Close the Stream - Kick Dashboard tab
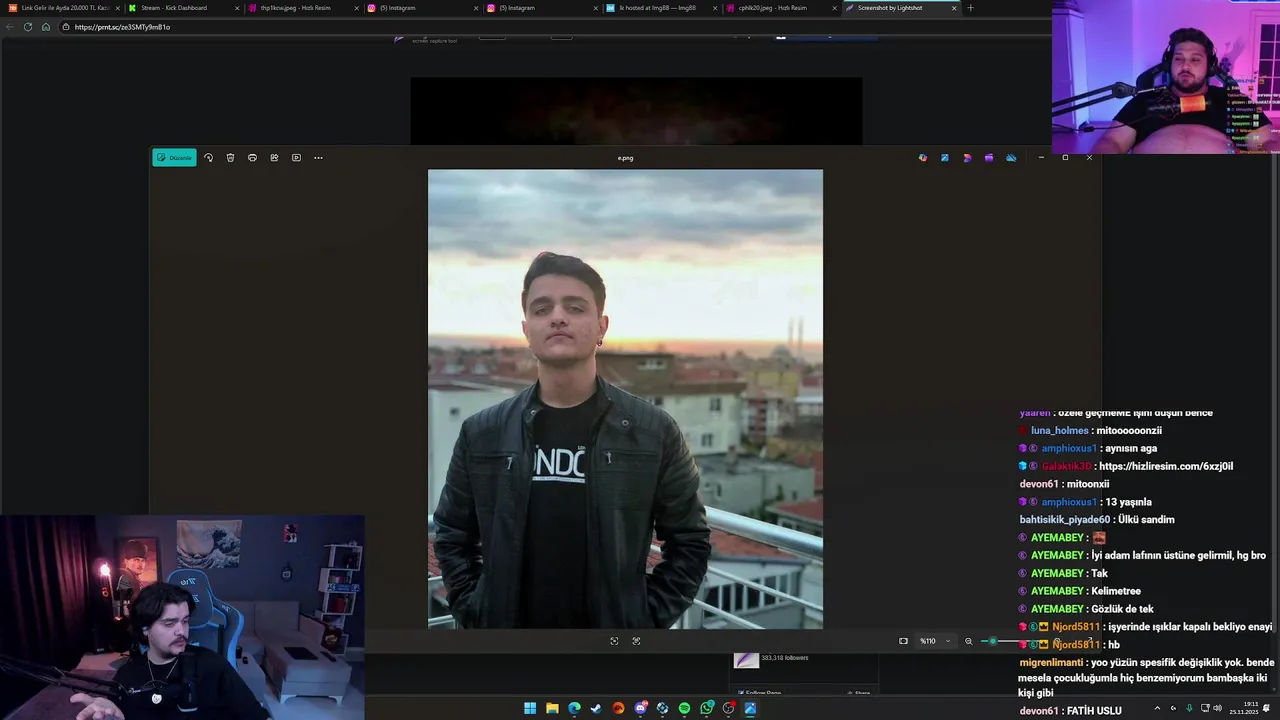This screenshot has width=1280, height=720. [237, 8]
